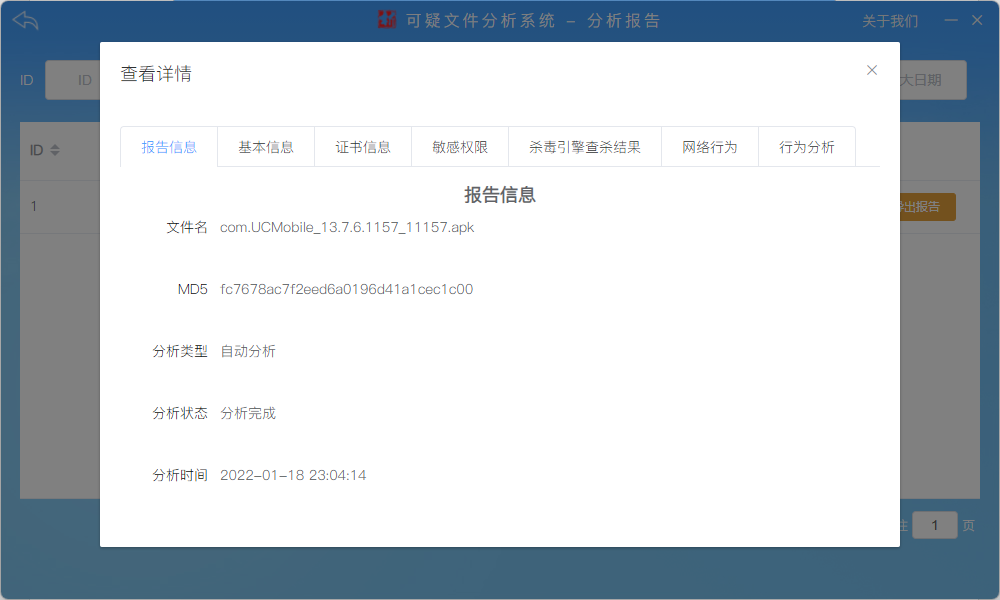The width and height of the screenshot is (1000, 600).
Task: Switch to the 基本信息 tab
Action: (x=266, y=147)
